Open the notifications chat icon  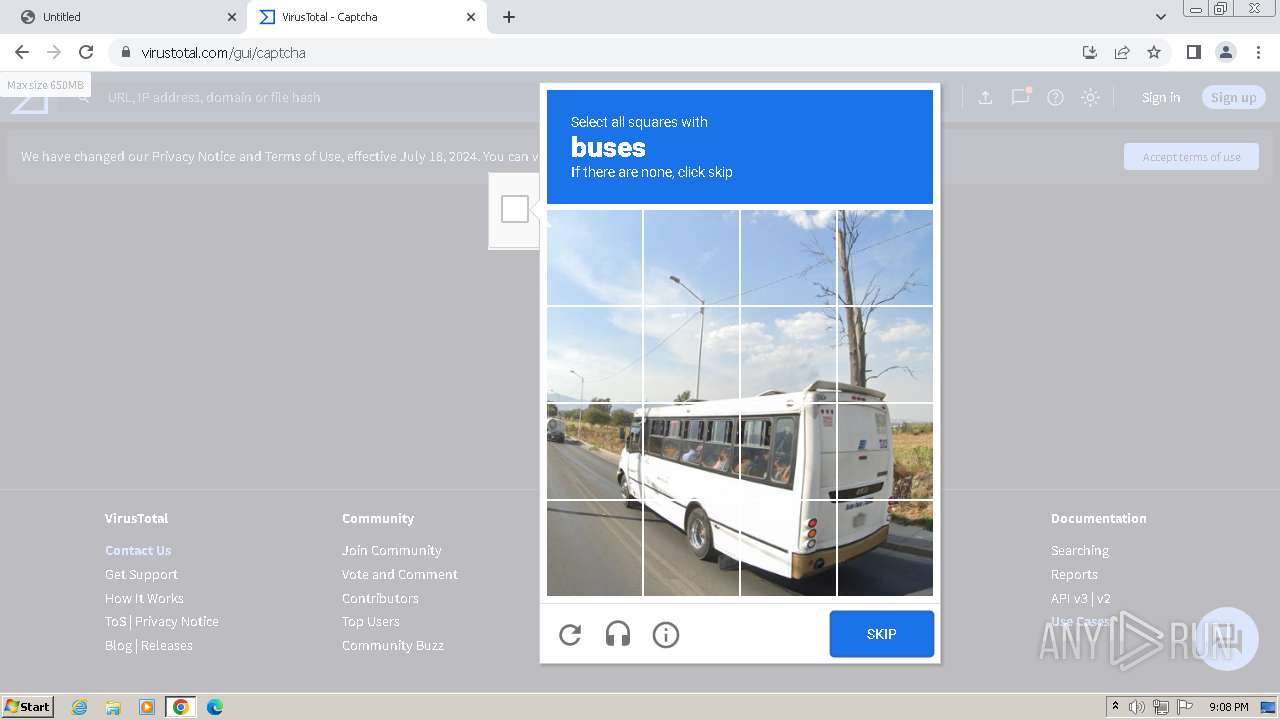pyautogui.click(x=1020, y=97)
